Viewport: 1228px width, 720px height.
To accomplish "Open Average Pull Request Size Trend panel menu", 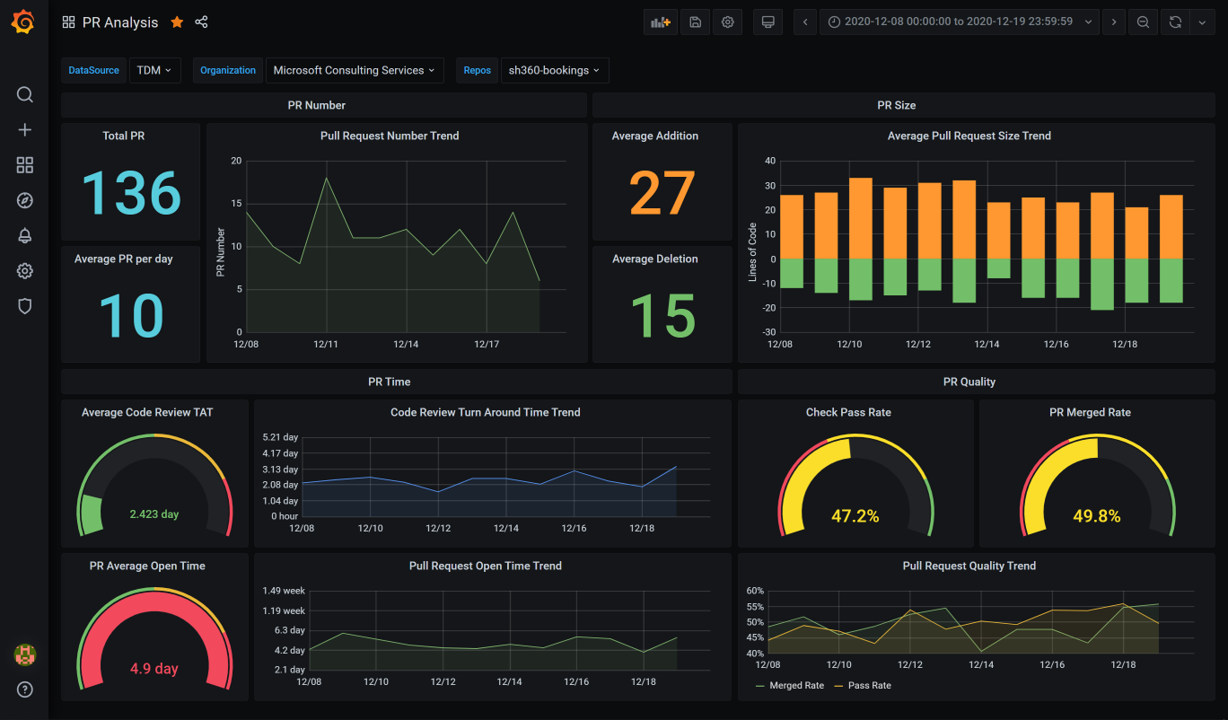I will point(969,136).
